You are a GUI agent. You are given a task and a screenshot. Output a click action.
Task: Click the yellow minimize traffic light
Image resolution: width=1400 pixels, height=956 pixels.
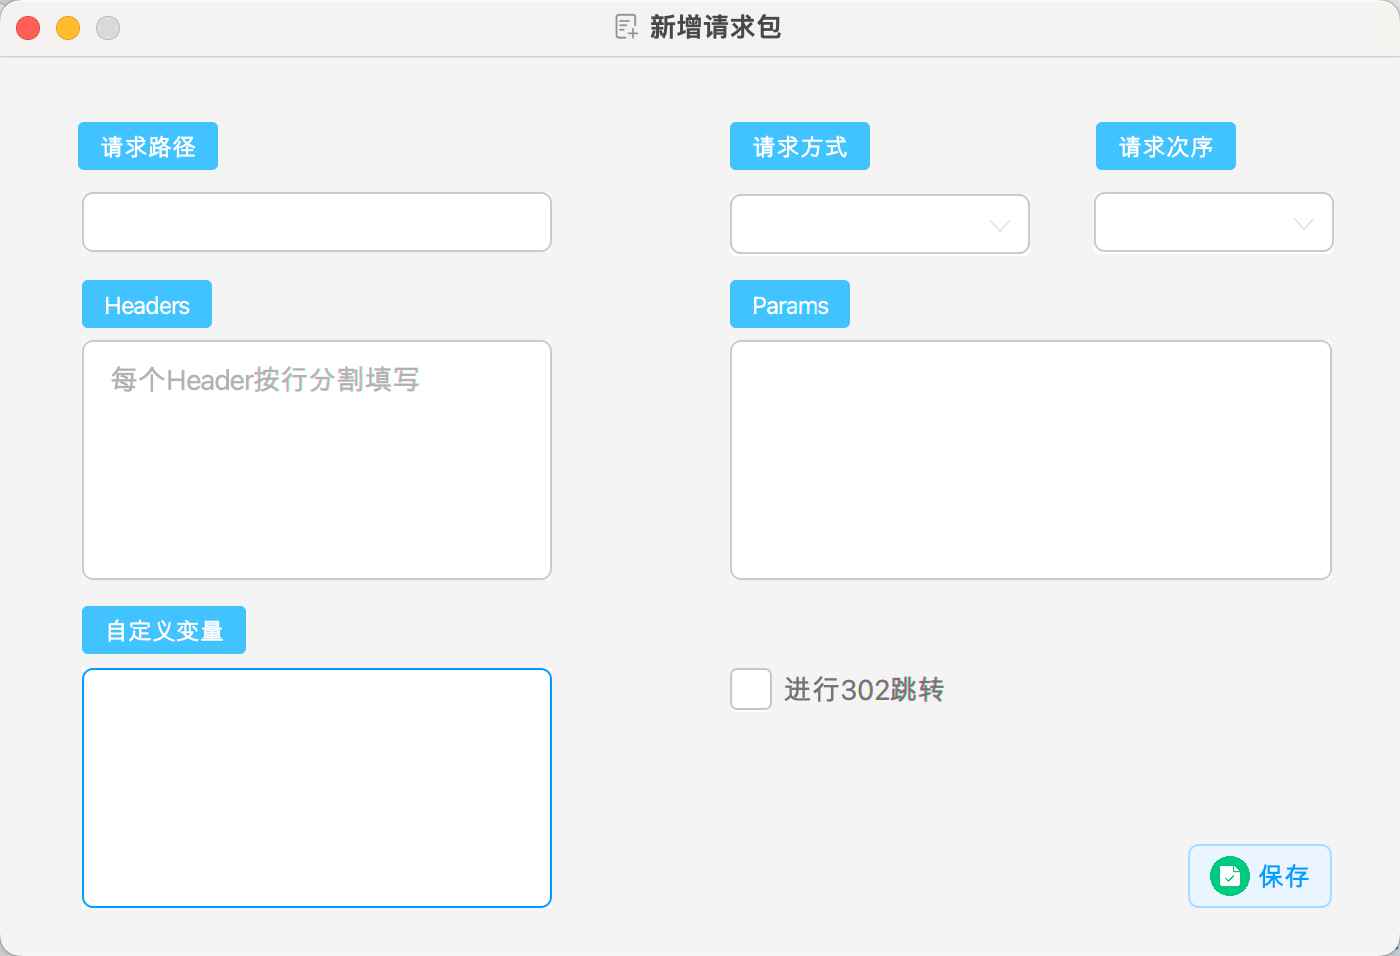click(x=67, y=28)
